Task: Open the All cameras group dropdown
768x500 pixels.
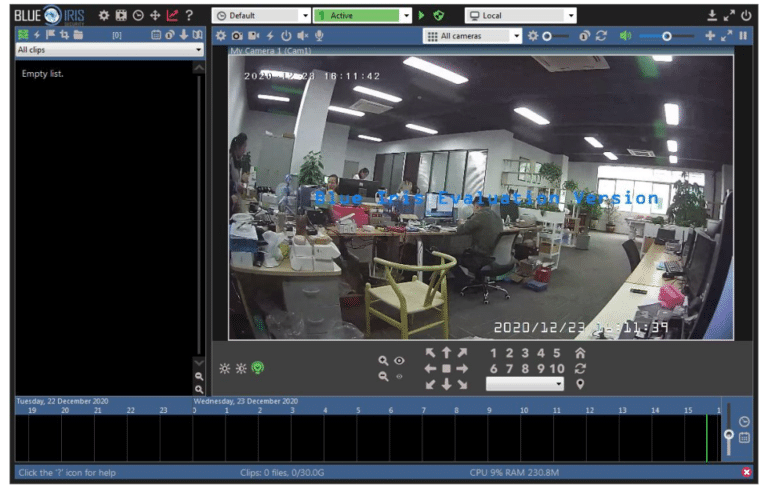Action: pos(472,35)
